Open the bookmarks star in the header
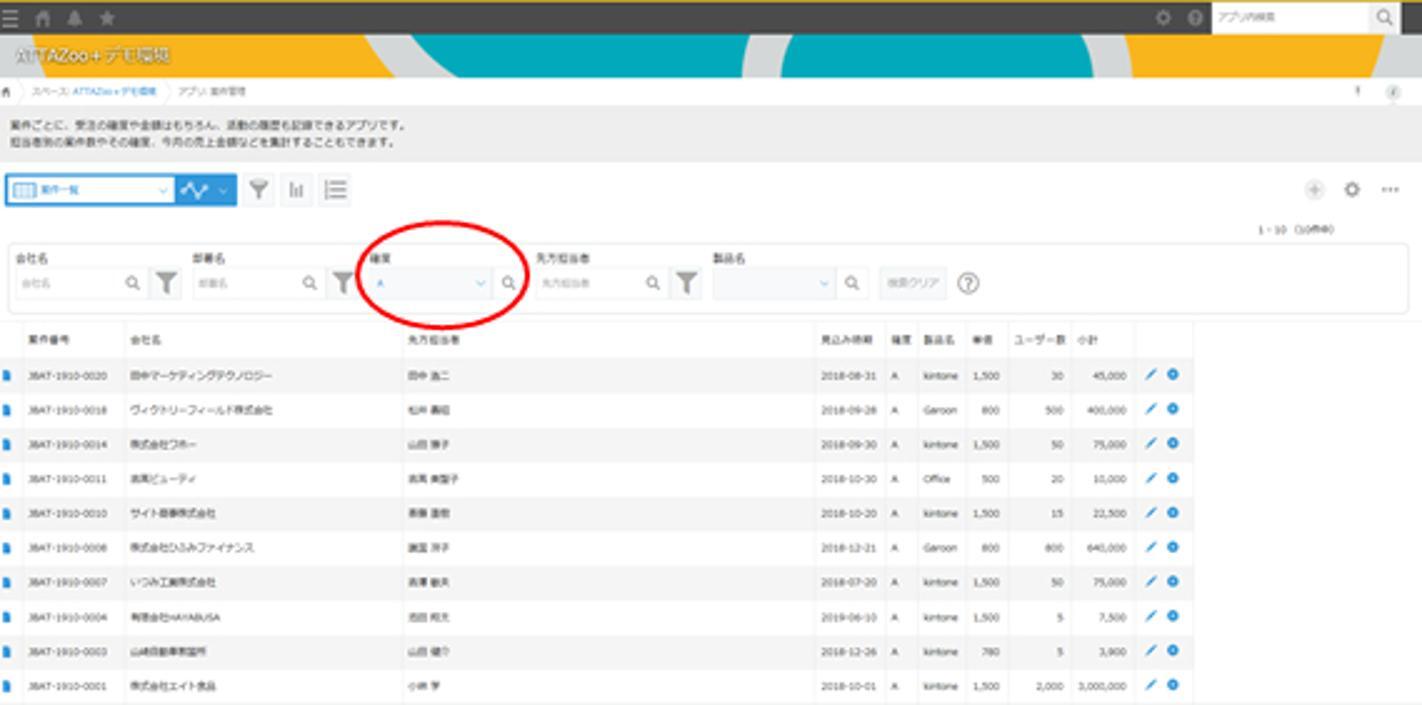Image resolution: width=1422 pixels, height=705 pixels. click(107, 18)
